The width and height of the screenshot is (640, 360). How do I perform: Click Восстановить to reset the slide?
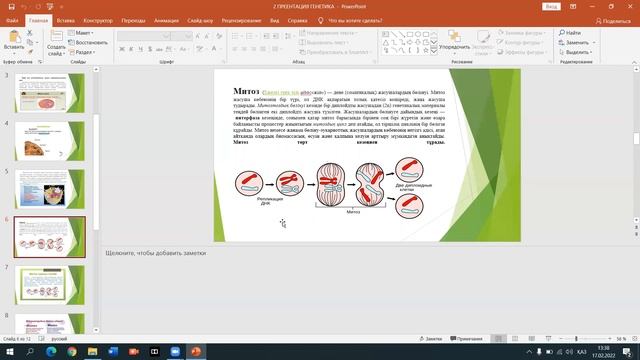click(88, 42)
